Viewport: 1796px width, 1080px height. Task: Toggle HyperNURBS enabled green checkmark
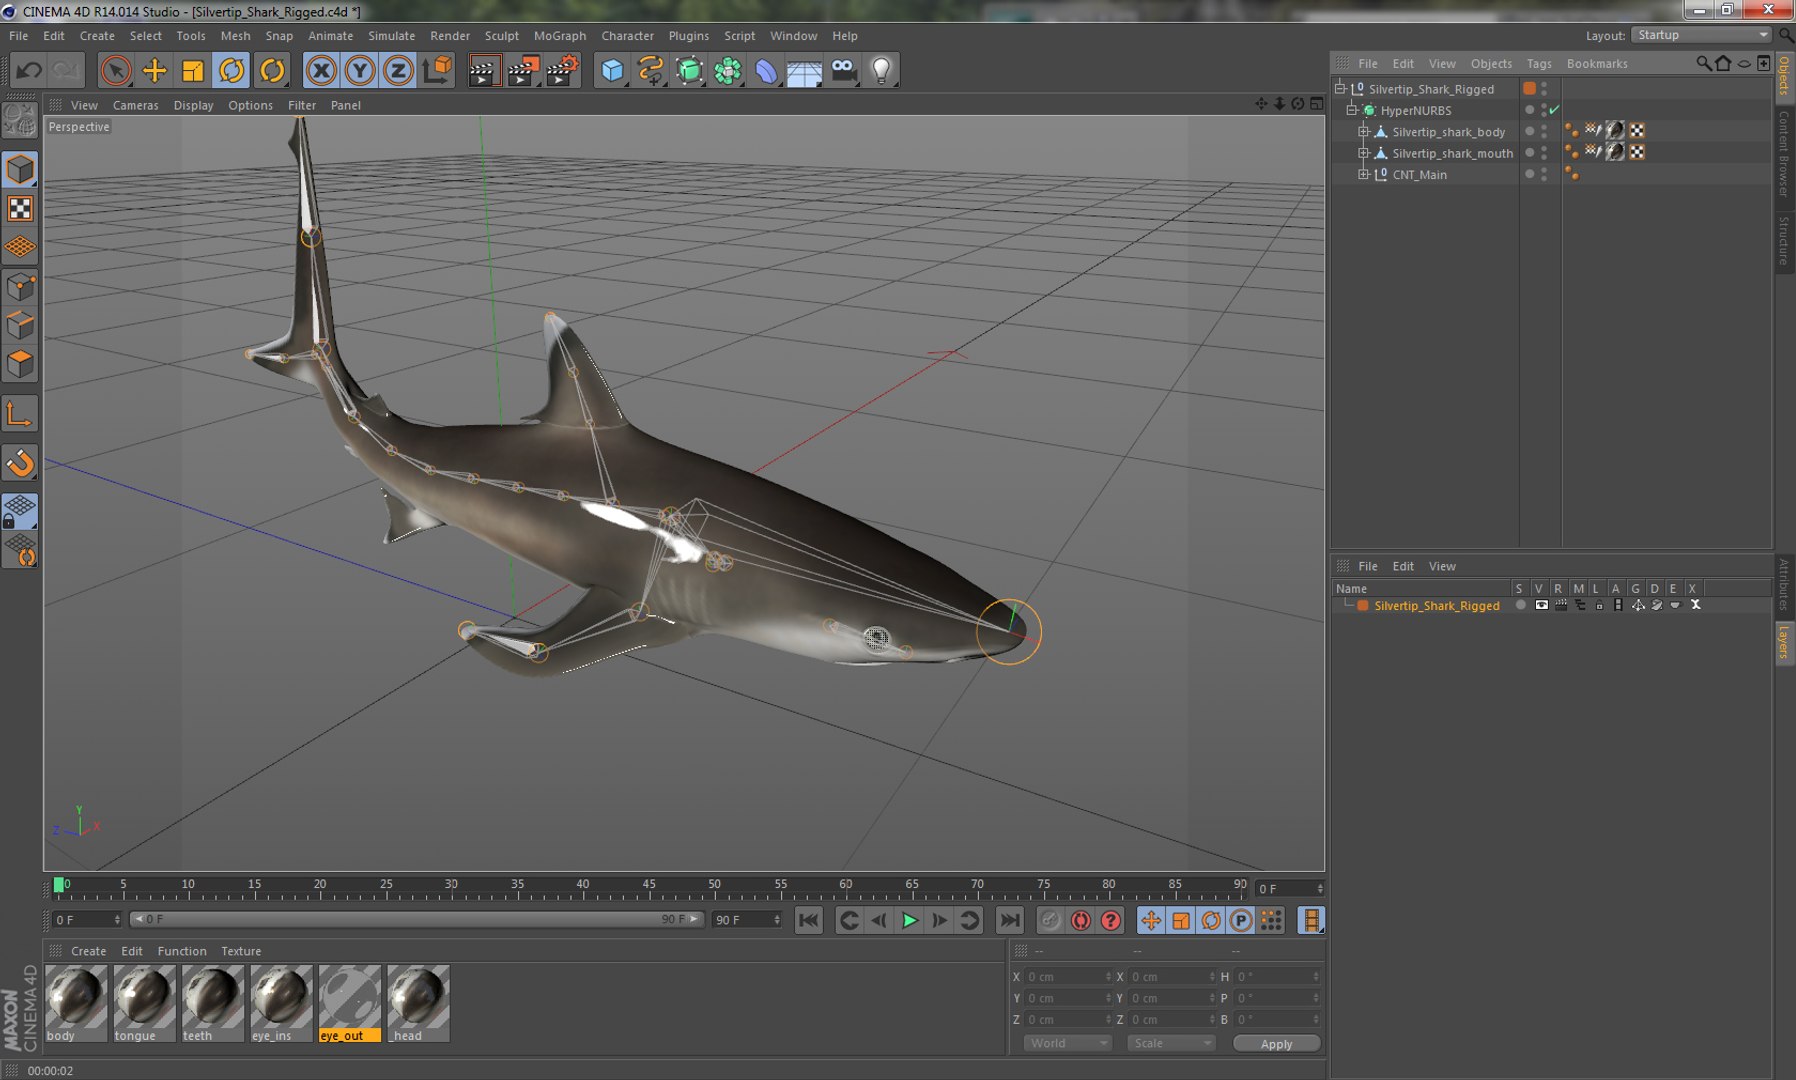1554,111
